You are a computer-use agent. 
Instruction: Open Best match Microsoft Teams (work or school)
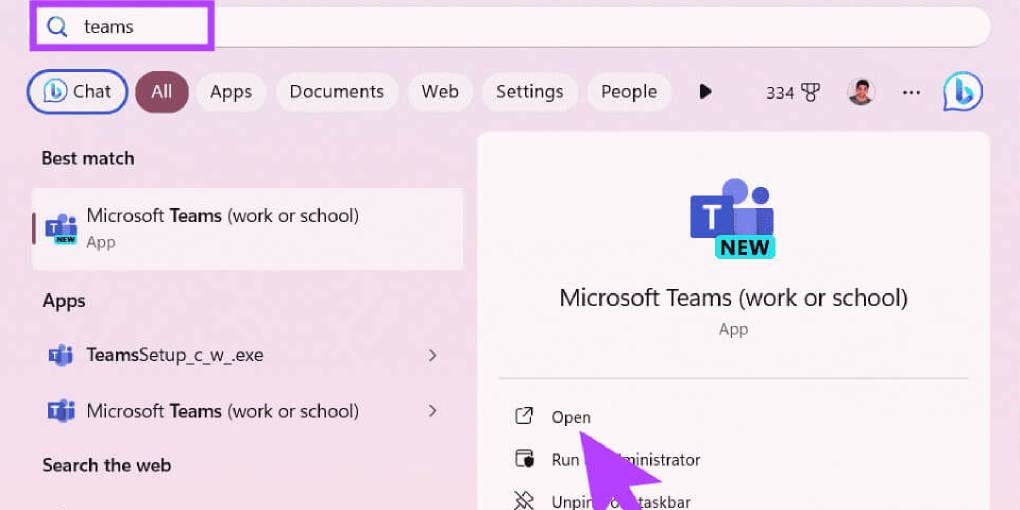click(247, 229)
